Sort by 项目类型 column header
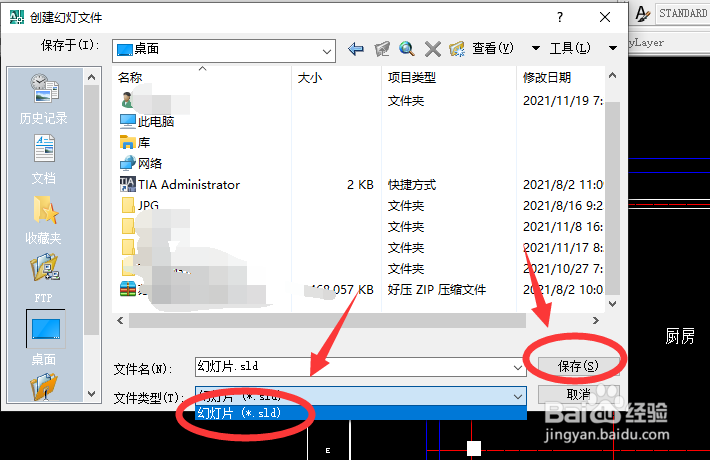The width and height of the screenshot is (710, 460). (449, 77)
